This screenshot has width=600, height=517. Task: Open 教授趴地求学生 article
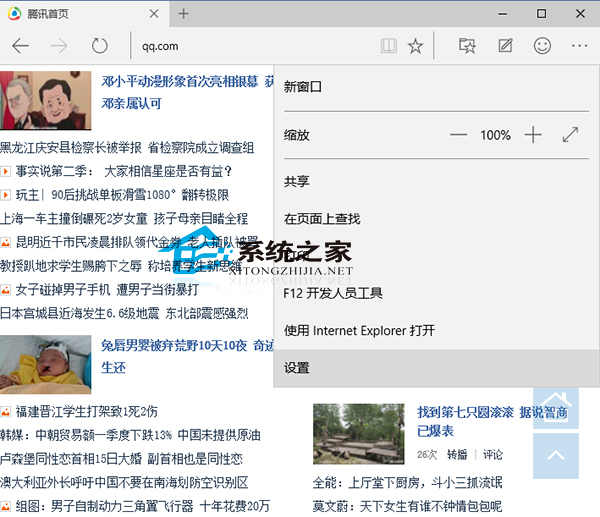click(121, 266)
